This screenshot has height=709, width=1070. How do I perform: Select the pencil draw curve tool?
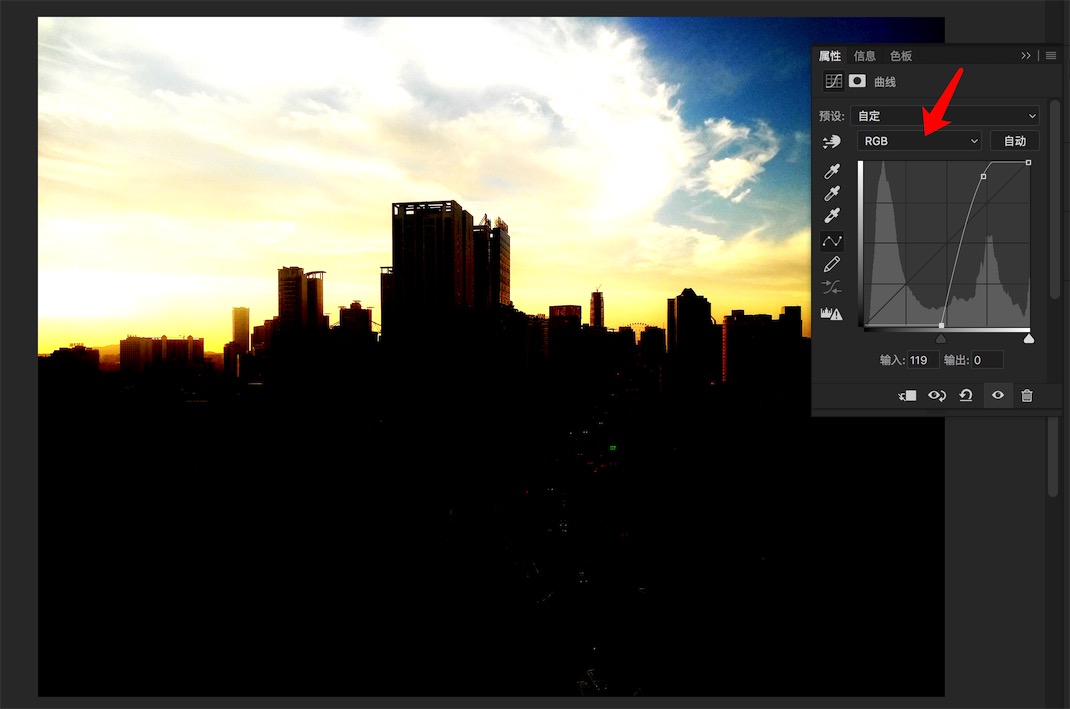click(x=832, y=265)
